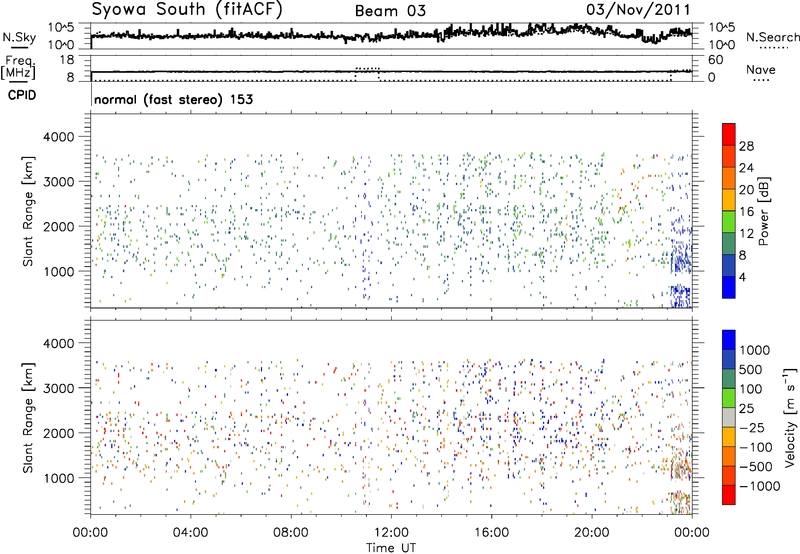Pick the light green 12–16 dB power segment
Image resolution: width=800 pixels, height=554 pixels.
[729, 221]
